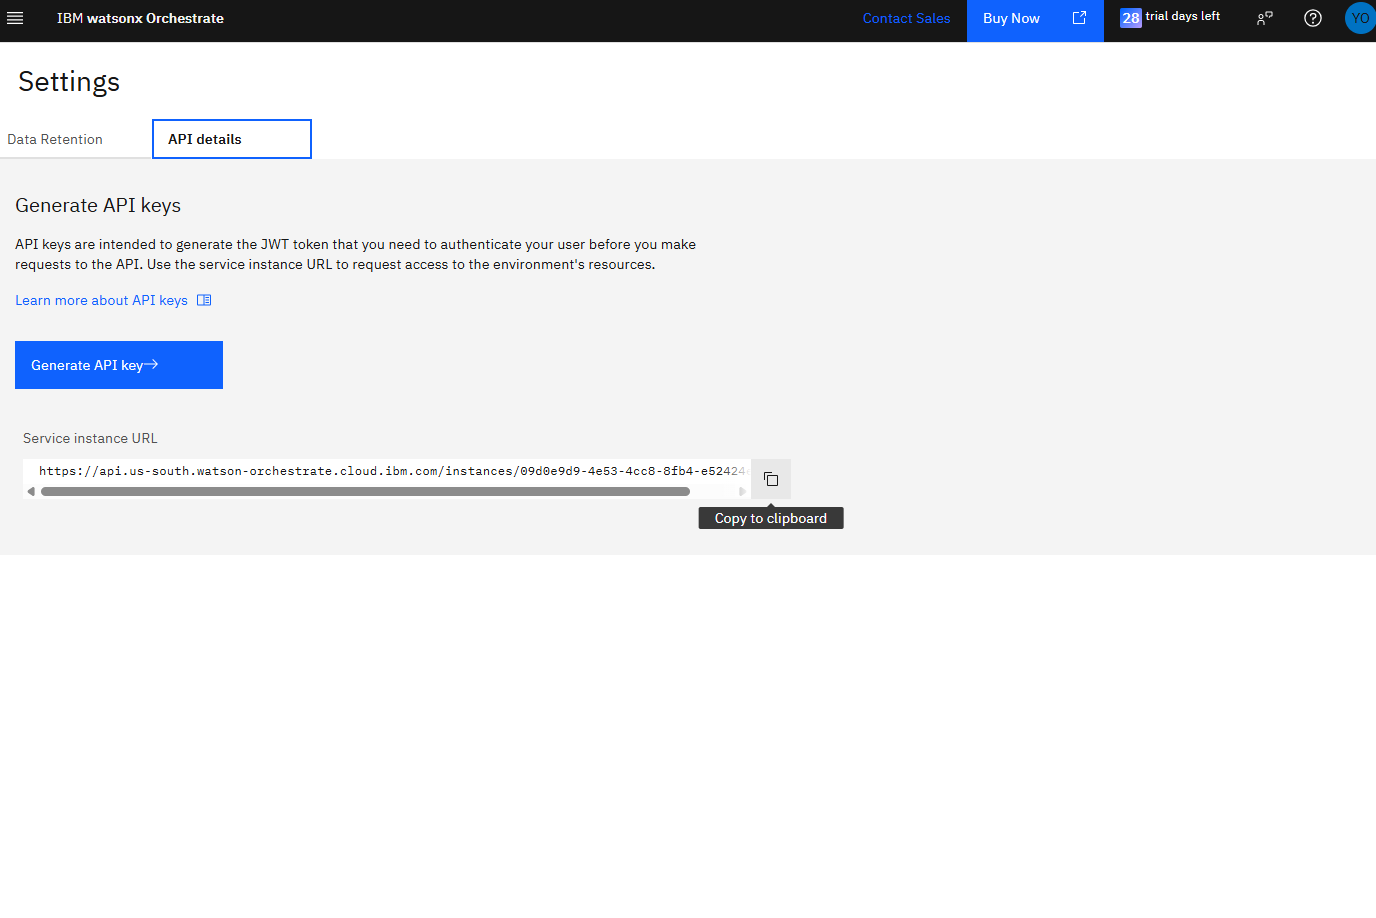This screenshot has height=918, width=1376.
Task: Click the copy to clipboard icon
Action: (x=771, y=479)
